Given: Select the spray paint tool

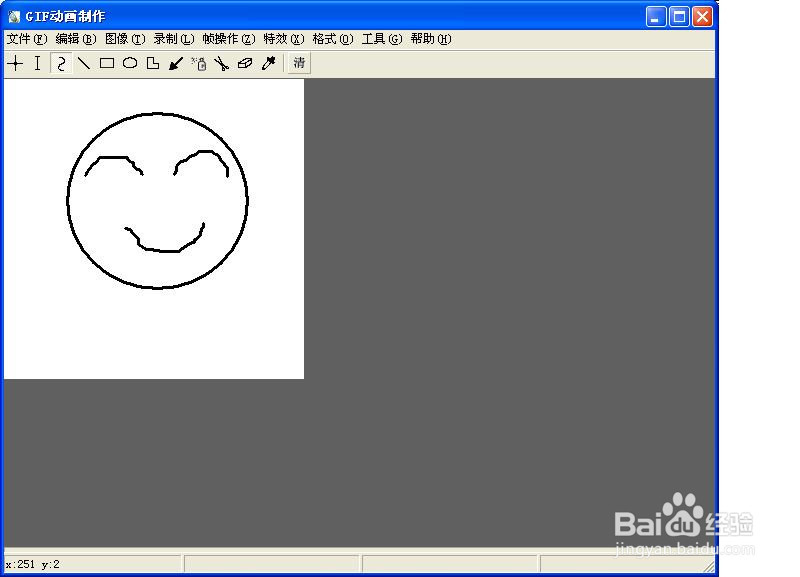Looking at the screenshot, I should coord(199,63).
